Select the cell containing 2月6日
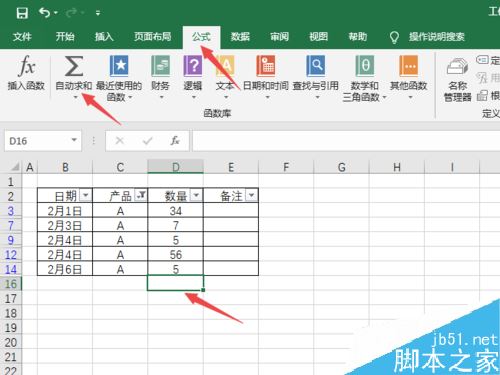500x375 pixels. (x=65, y=269)
